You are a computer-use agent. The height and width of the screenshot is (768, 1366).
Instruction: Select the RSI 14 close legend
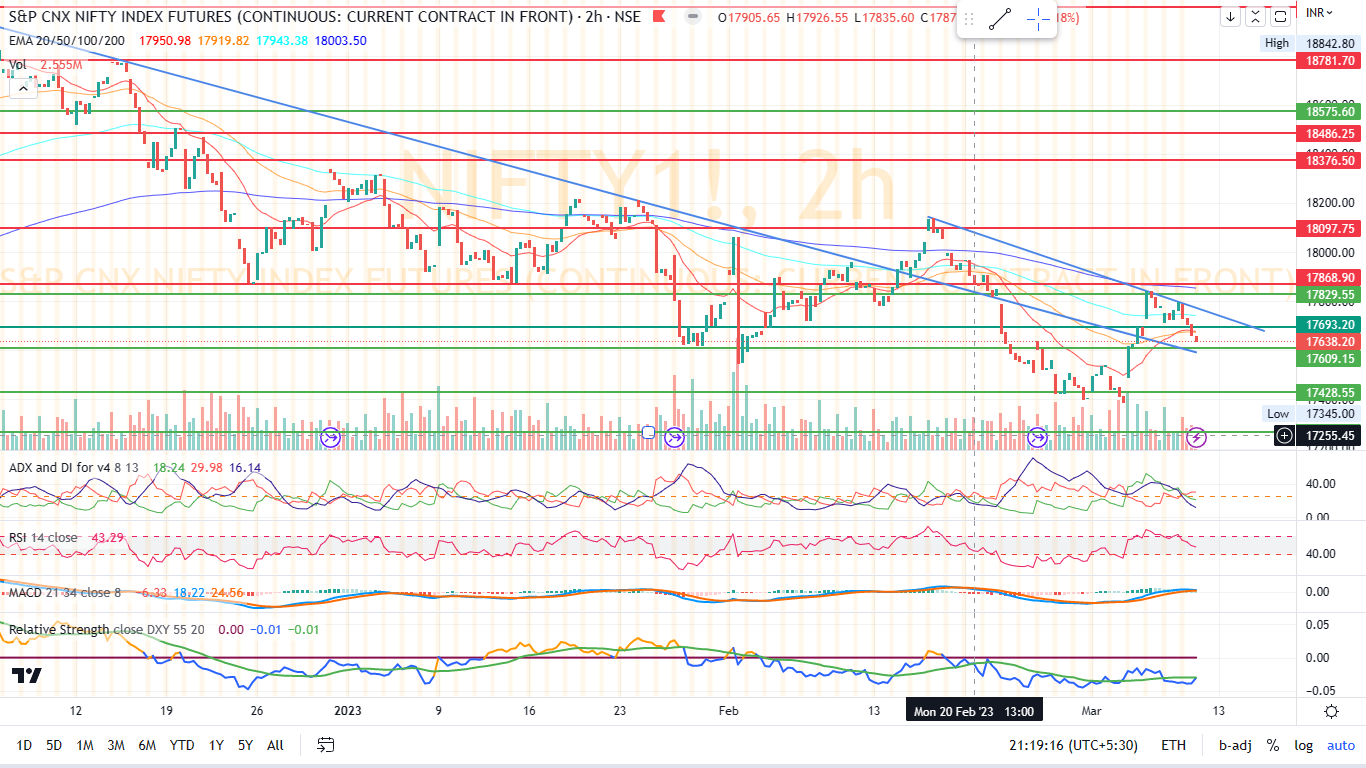click(43, 538)
